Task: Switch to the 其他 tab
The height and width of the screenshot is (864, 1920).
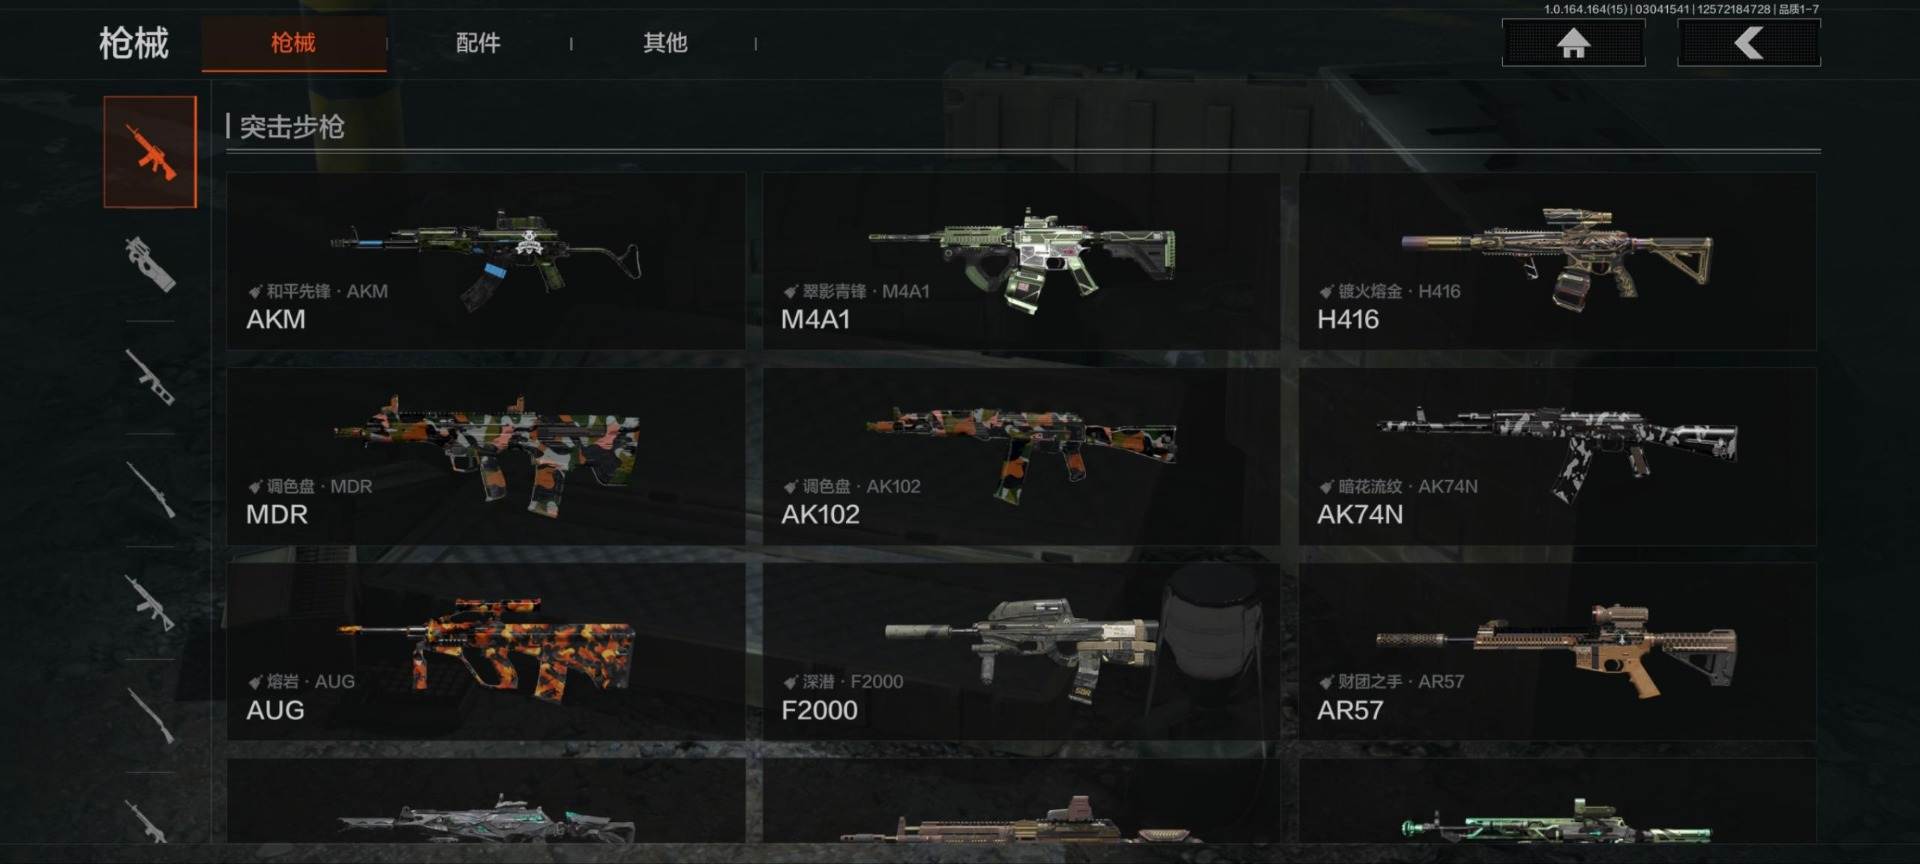Action: point(665,43)
